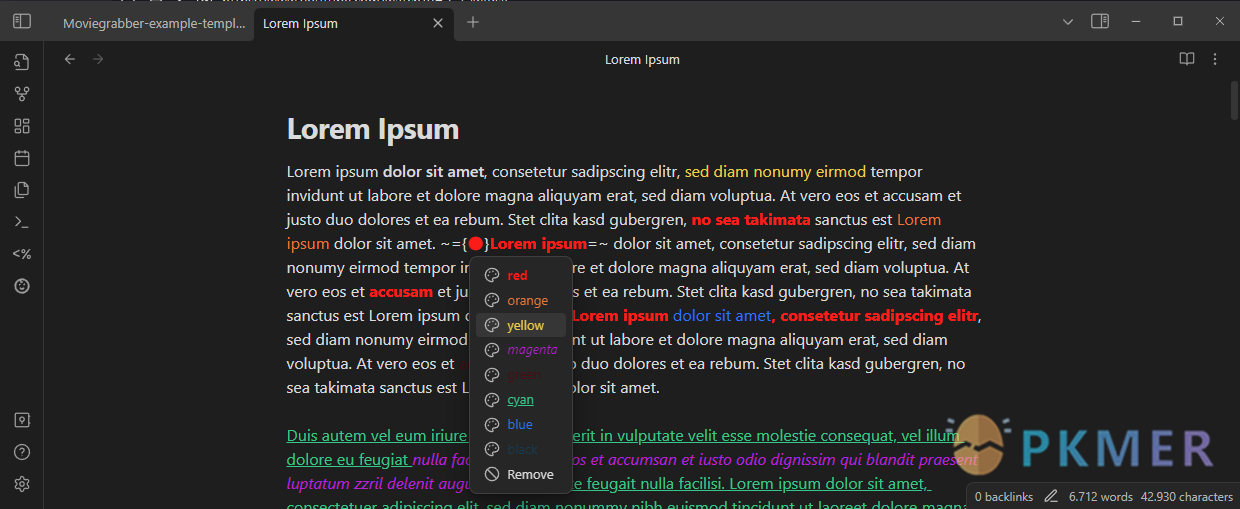
Task: Switch to reading view book icon
Action: tap(1187, 59)
